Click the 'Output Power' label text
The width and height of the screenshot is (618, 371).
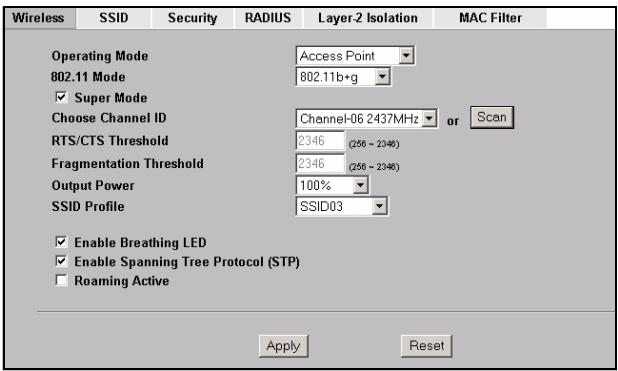pos(93,186)
